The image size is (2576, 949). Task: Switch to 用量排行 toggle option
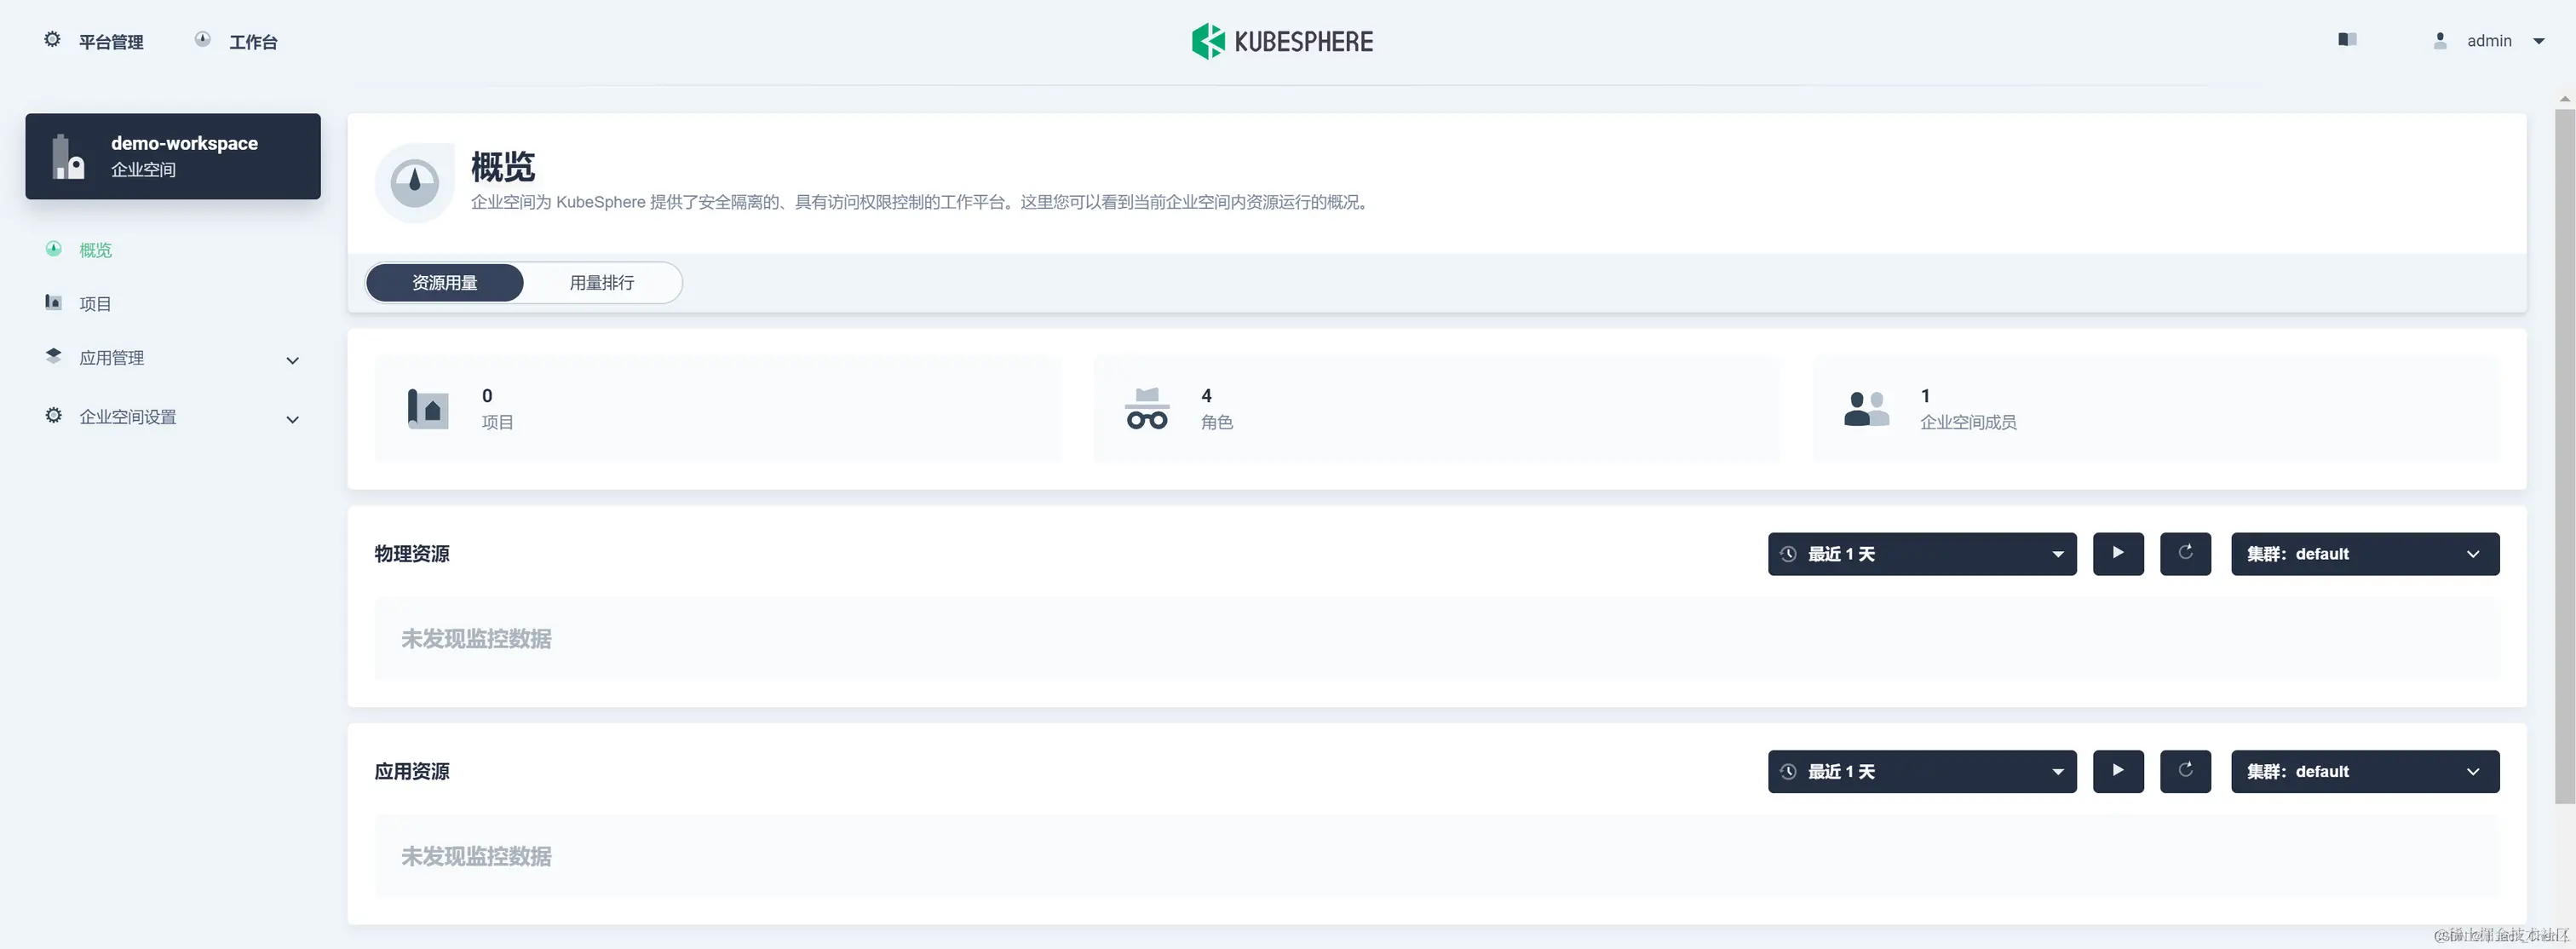(x=602, y=283)
